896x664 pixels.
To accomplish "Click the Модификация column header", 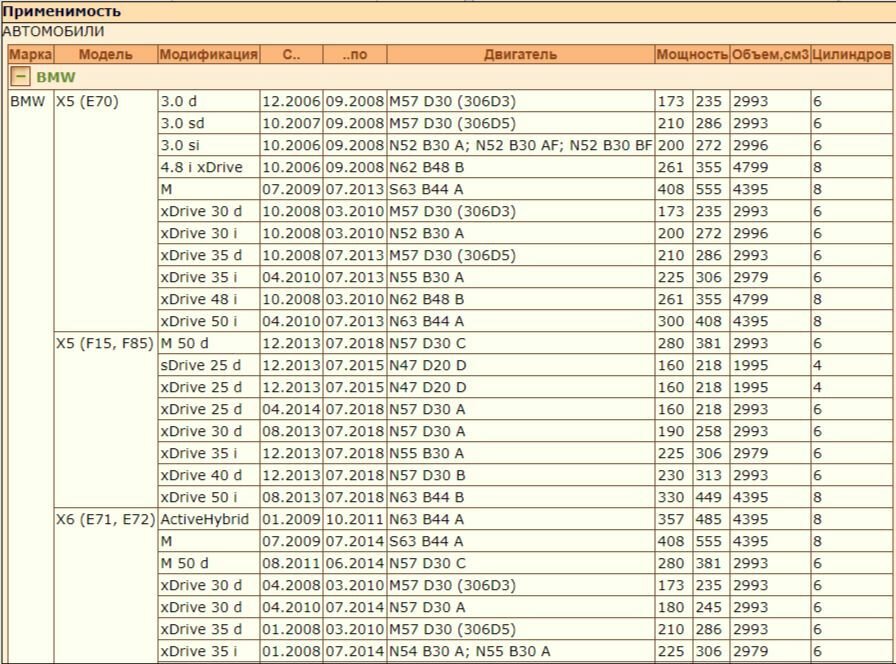I will coord(209,55).
